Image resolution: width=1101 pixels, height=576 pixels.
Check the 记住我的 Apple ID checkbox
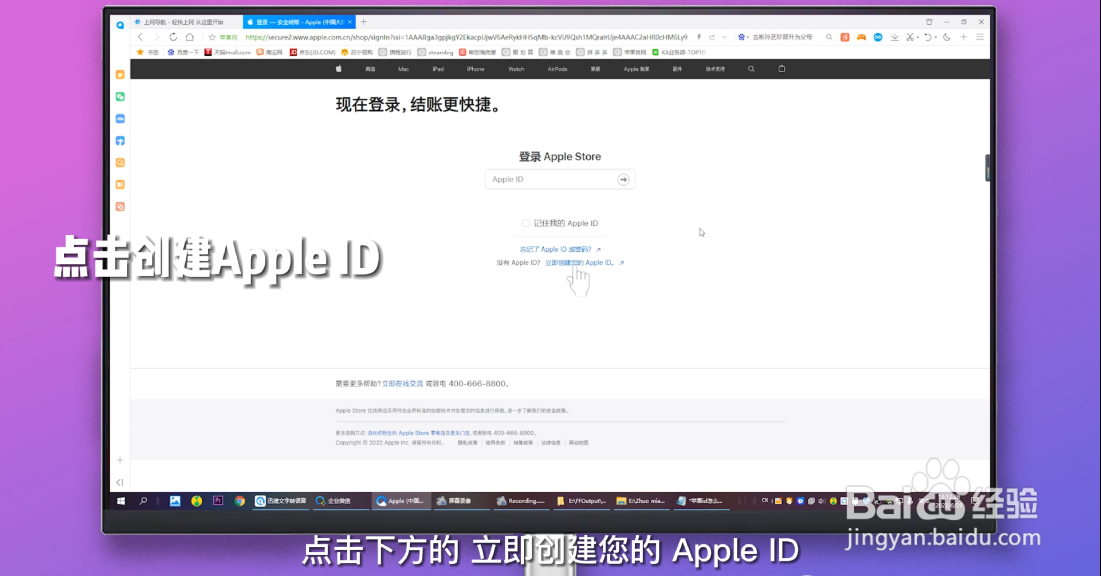(524, 222)
